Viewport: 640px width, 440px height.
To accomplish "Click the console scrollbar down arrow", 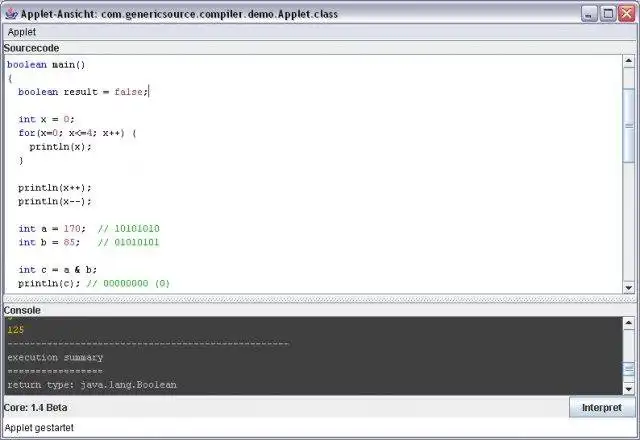I will click(629, 389).
